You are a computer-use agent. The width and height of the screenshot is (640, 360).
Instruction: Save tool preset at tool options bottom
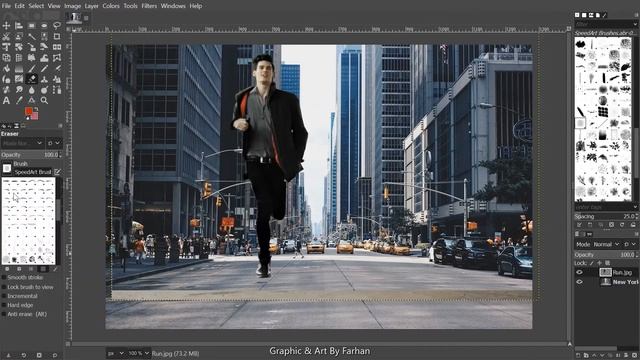[x=8, y=356]
